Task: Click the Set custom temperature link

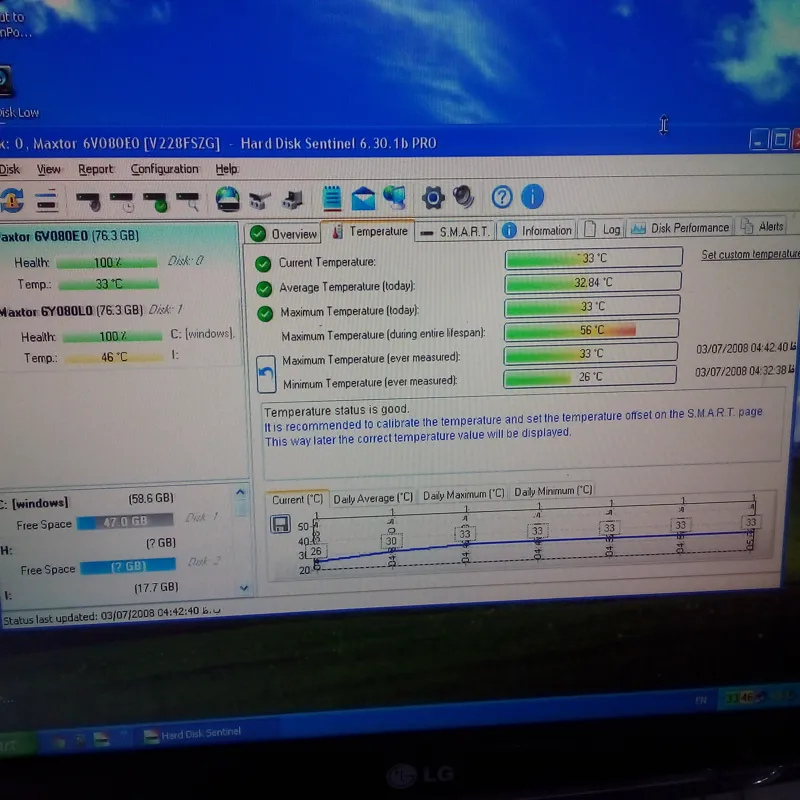Action: pos(751,254)
